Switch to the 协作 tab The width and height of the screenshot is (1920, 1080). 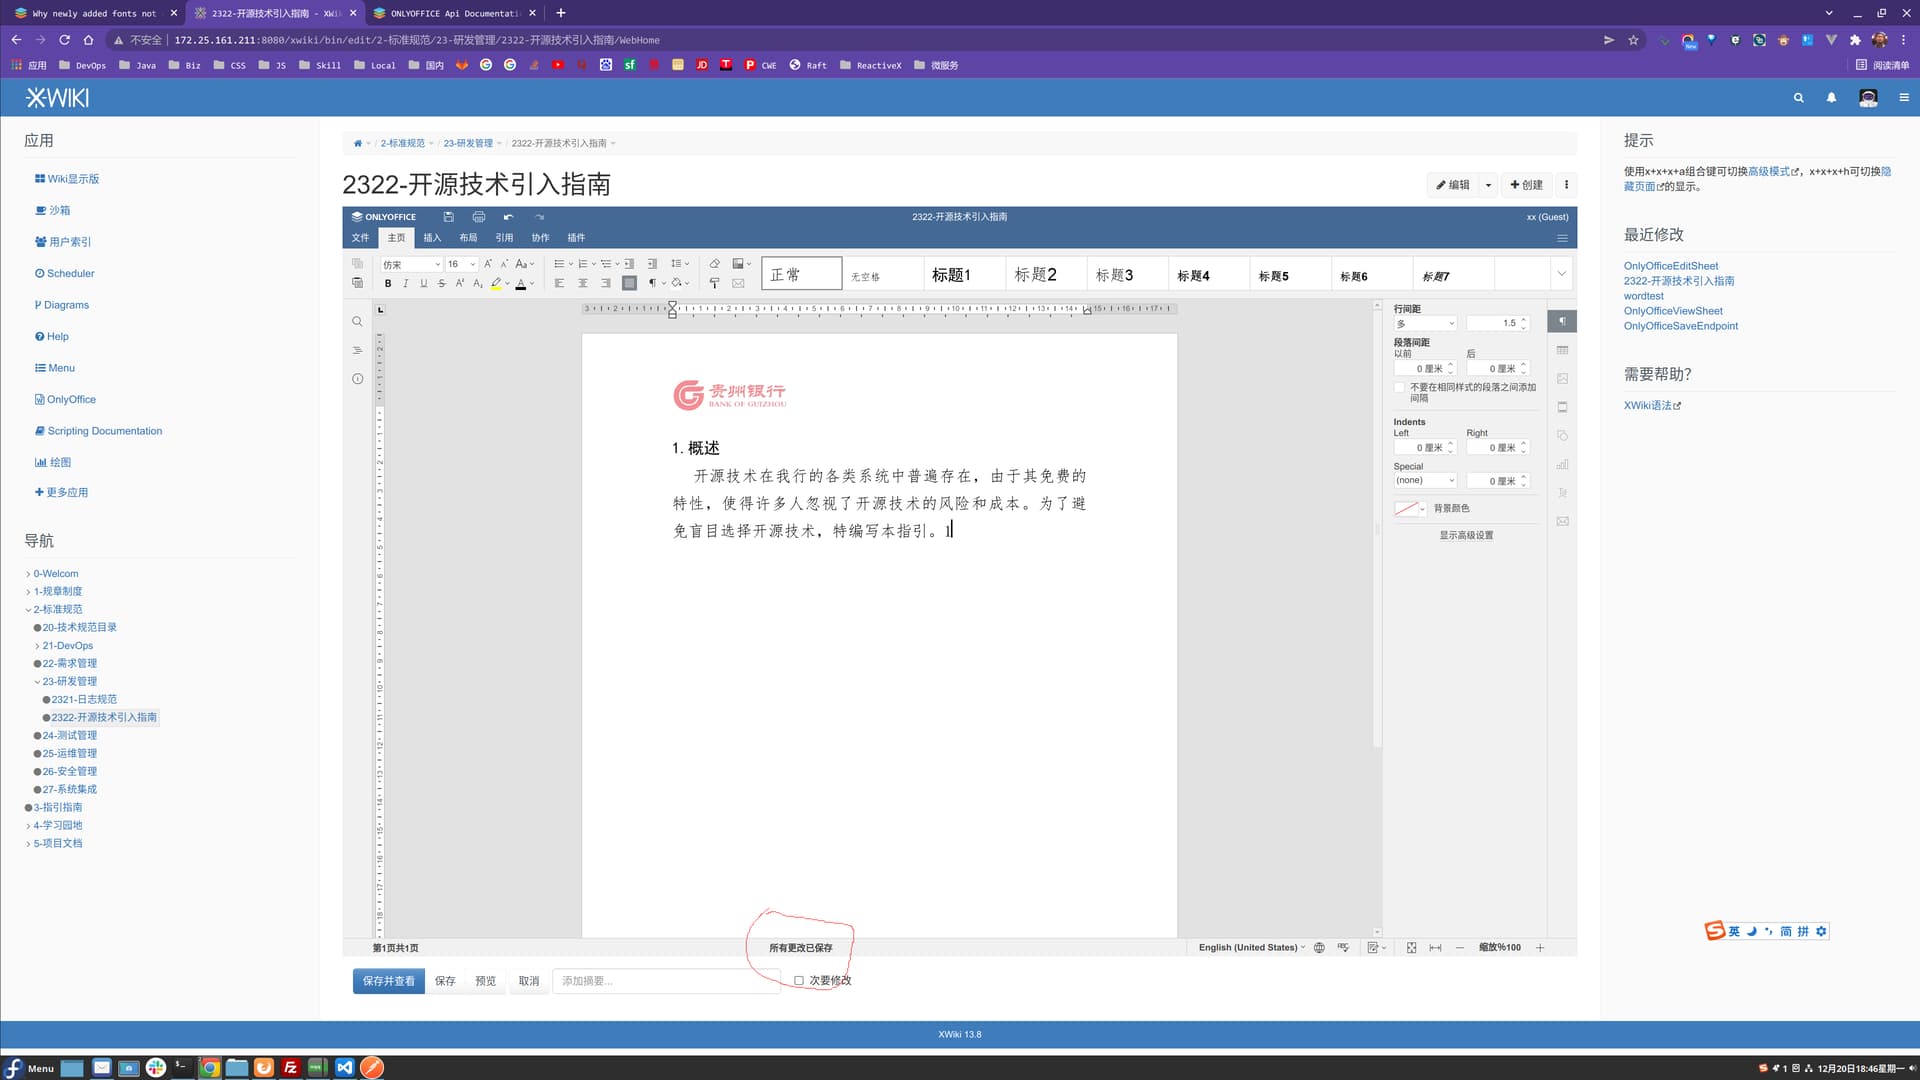(540, 238)
